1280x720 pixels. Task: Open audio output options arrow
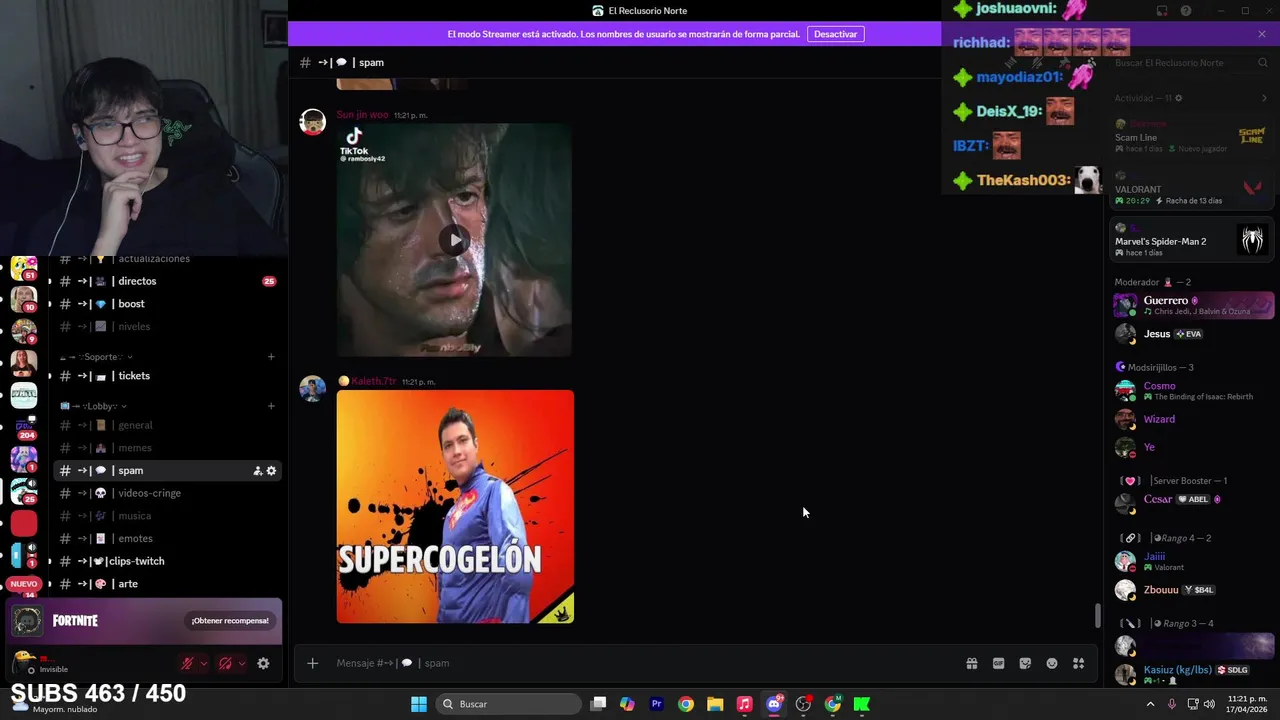coord(241,663)
